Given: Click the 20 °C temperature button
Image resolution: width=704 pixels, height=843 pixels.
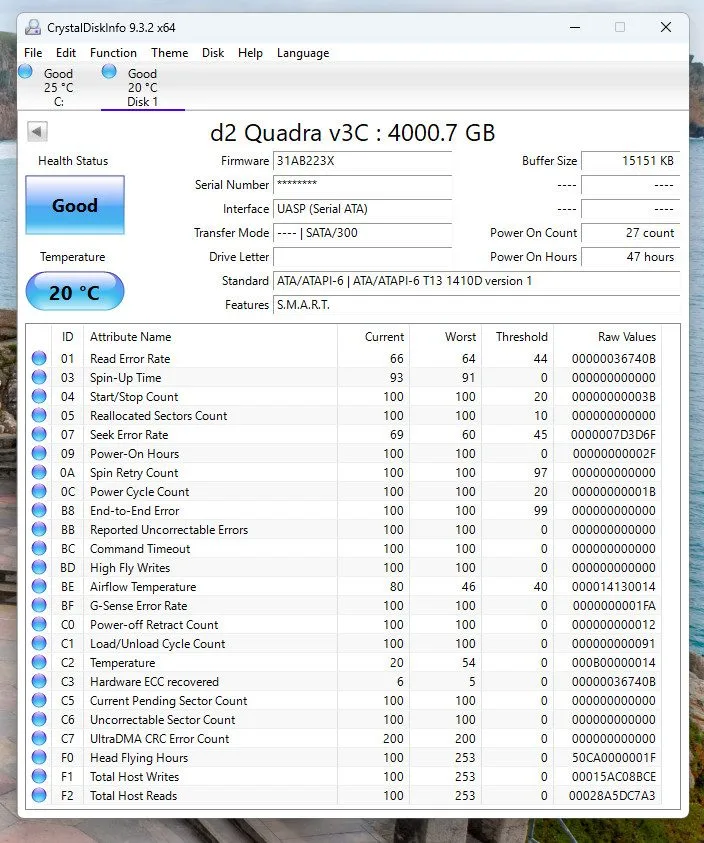Looking at the screenshot, I should coord(75,292).
